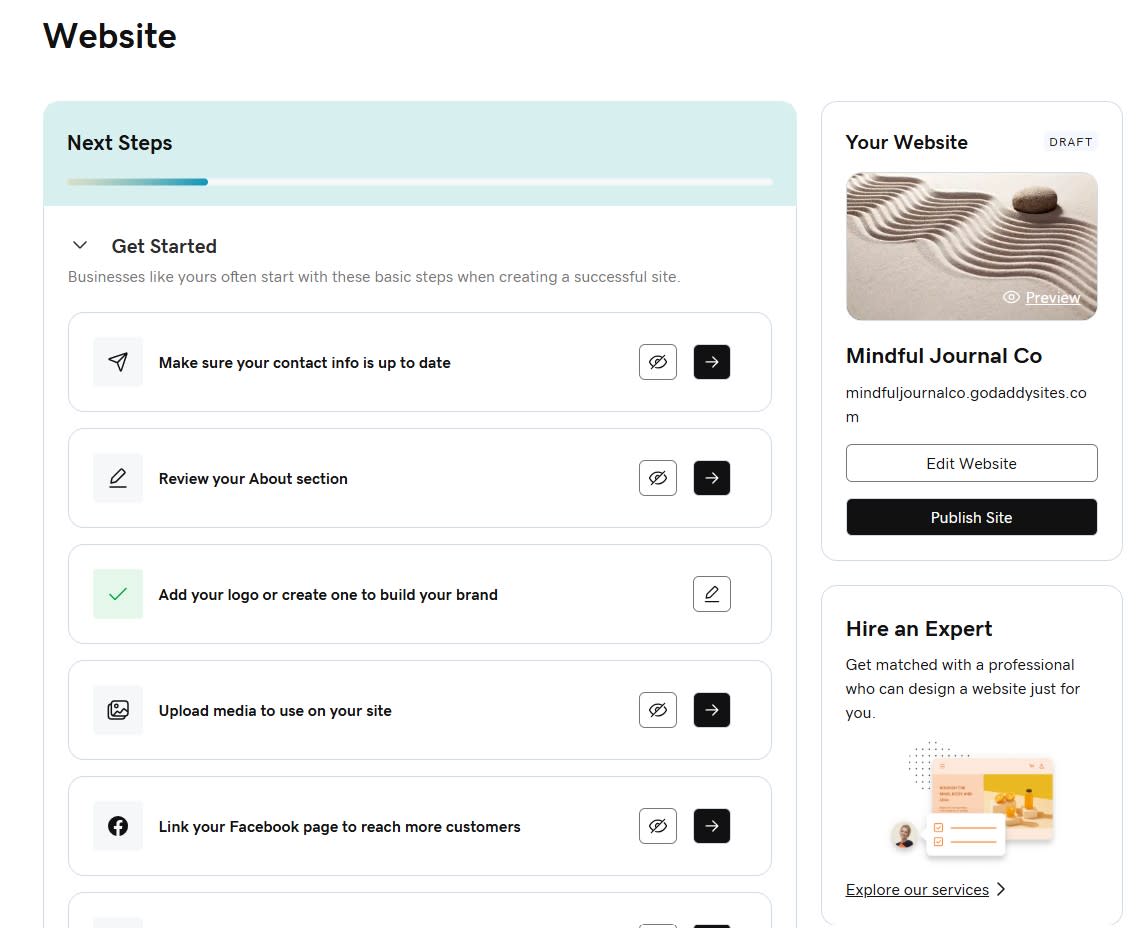
Task: Click the Next Steps progress bar
Action: tap(420, 182)
